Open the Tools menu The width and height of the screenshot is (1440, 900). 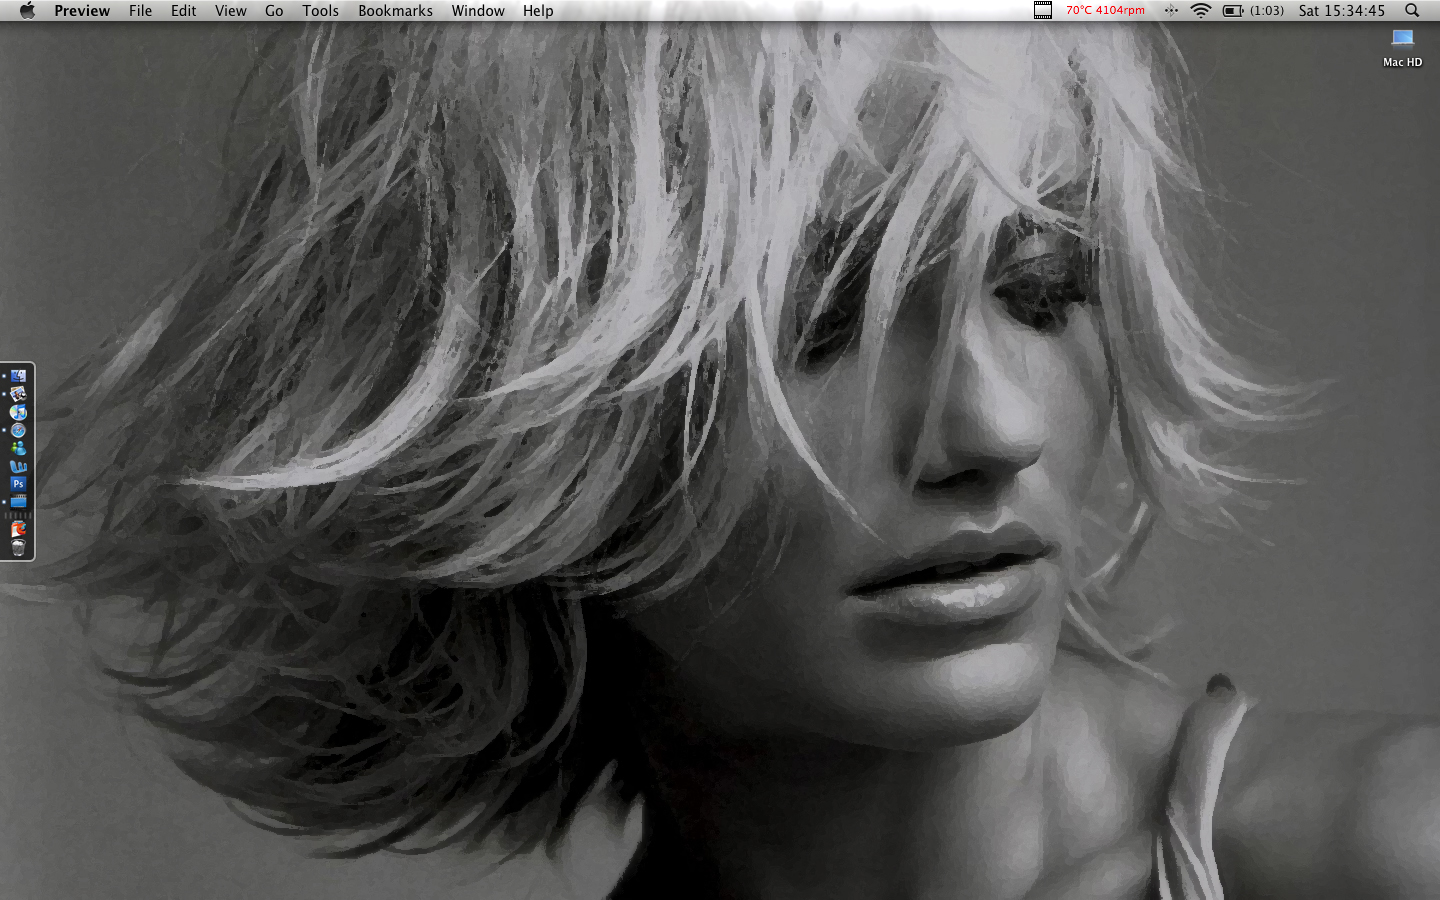tap(320, 10)
